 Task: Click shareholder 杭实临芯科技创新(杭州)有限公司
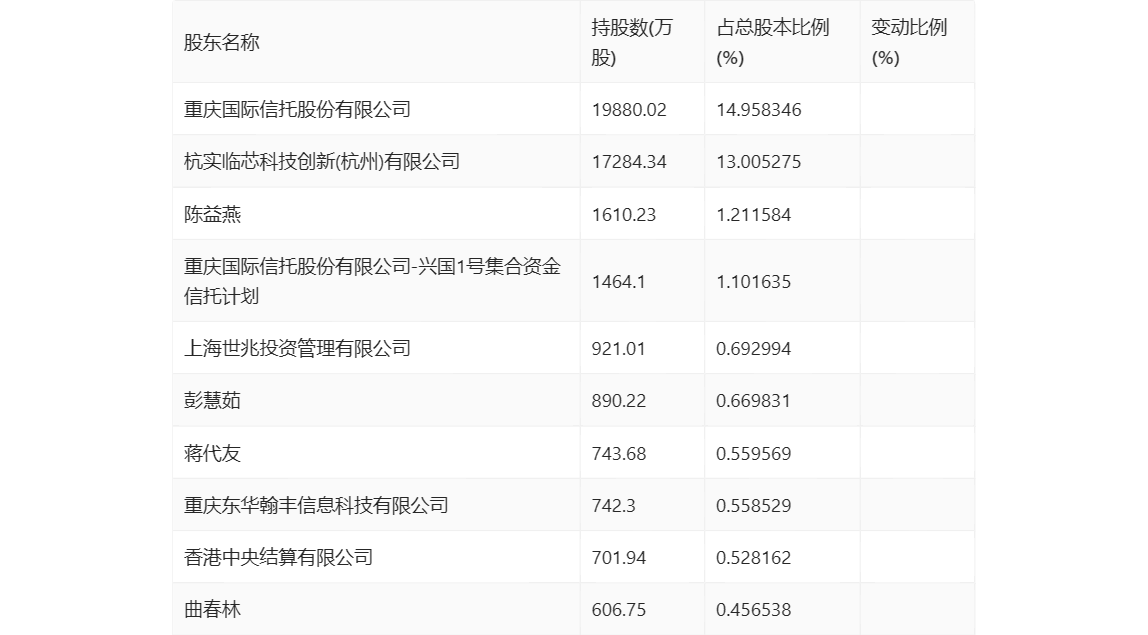321,162
